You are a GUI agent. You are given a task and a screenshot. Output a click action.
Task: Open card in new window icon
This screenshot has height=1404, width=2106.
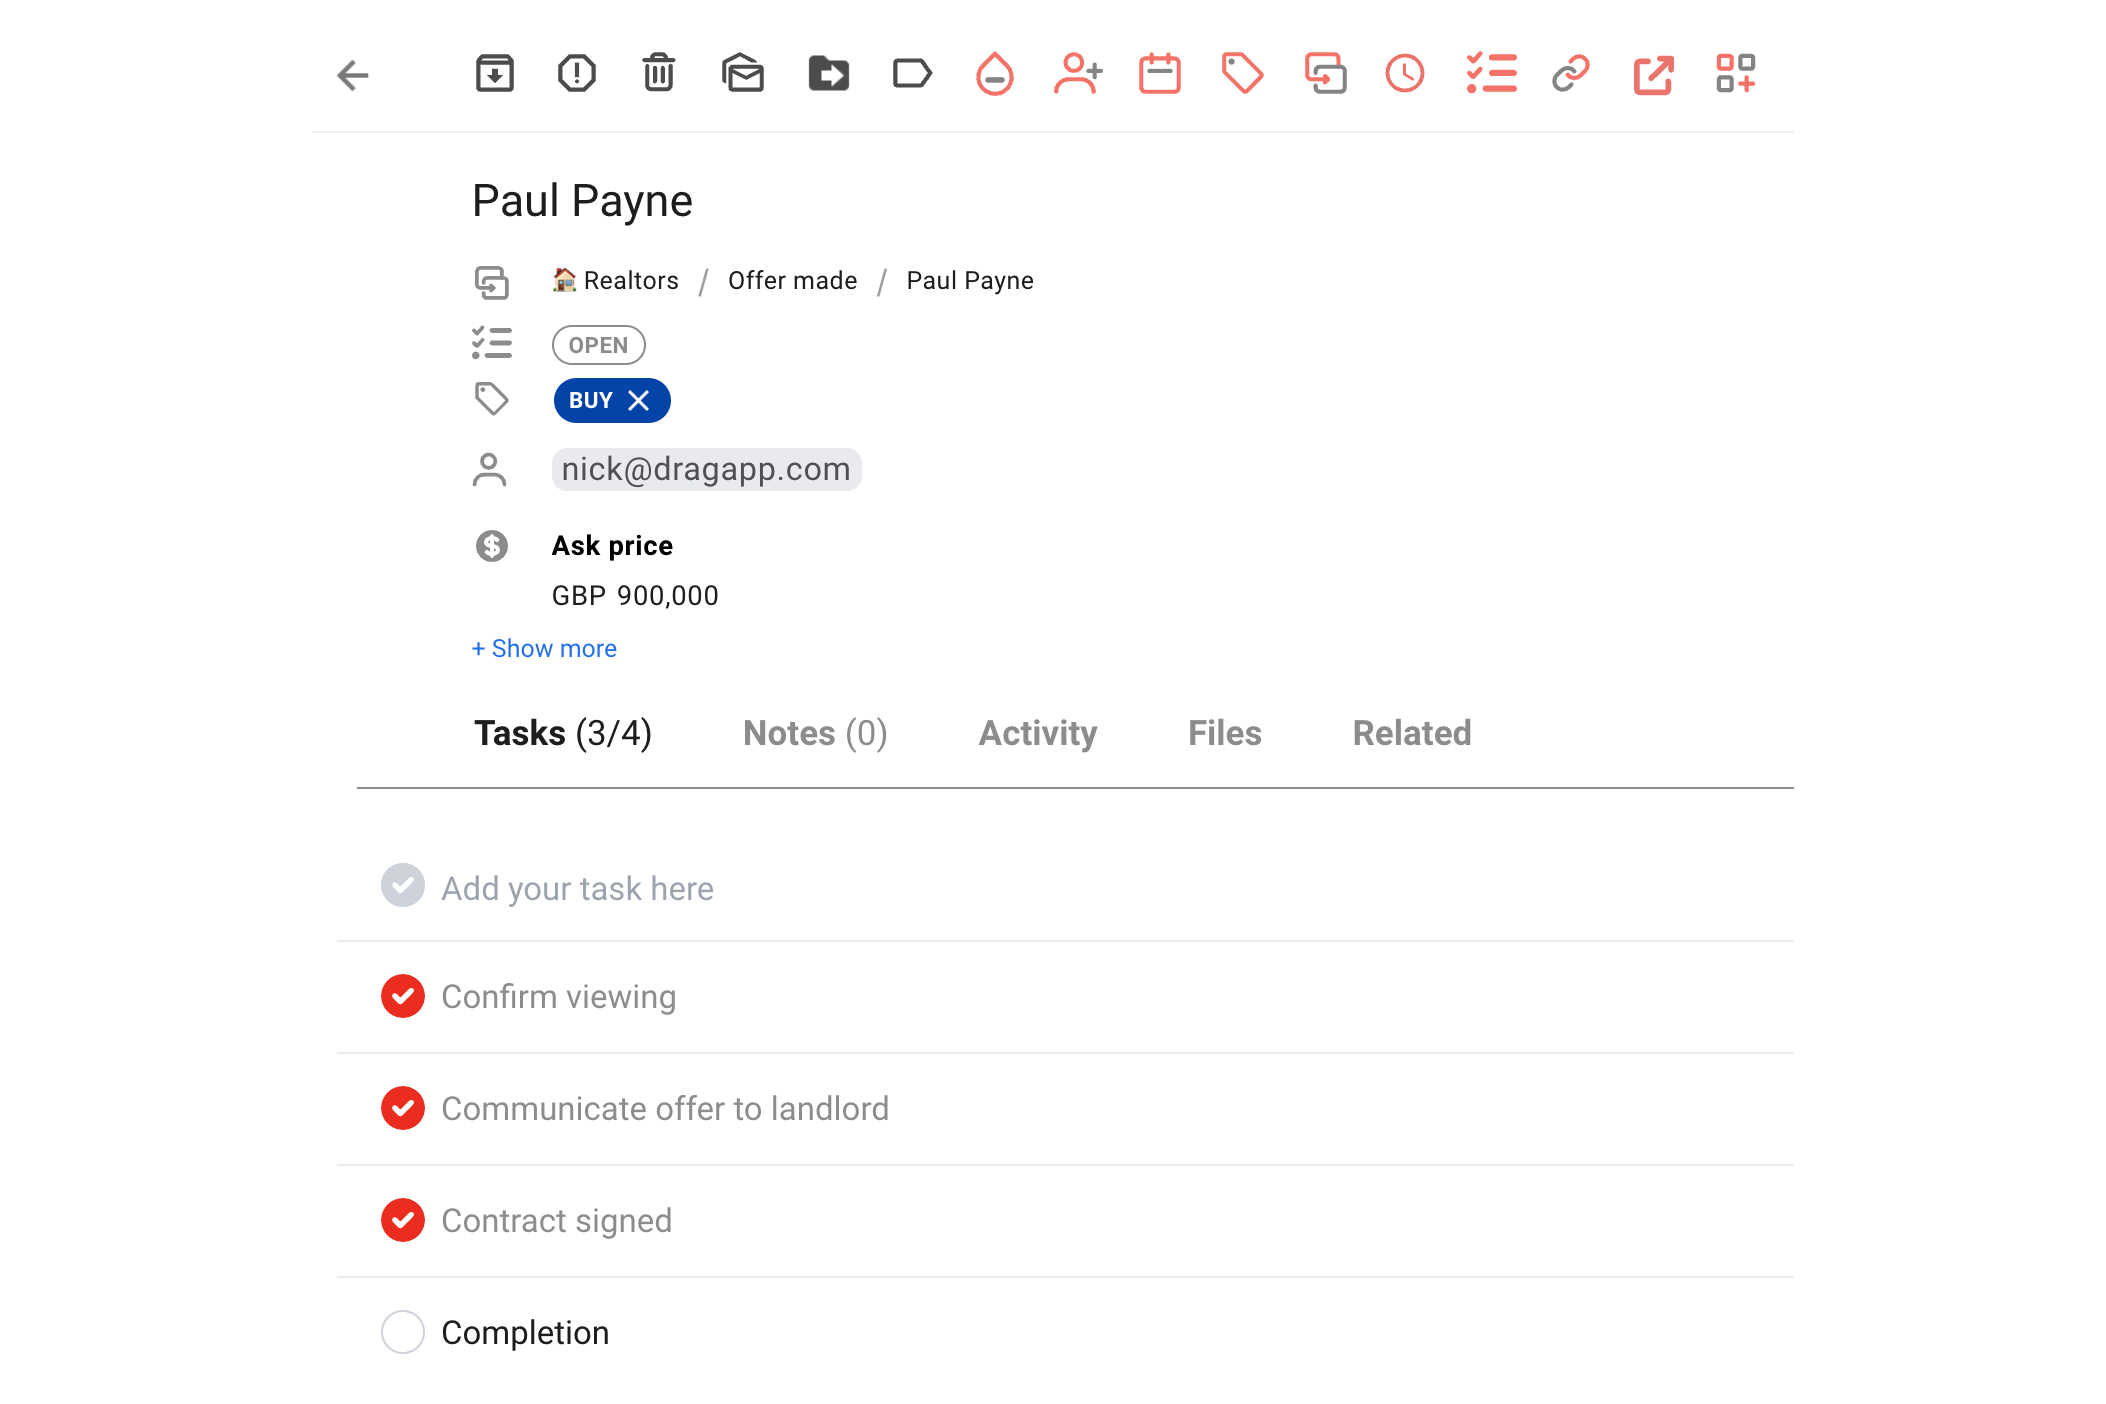click(1654, 75)
